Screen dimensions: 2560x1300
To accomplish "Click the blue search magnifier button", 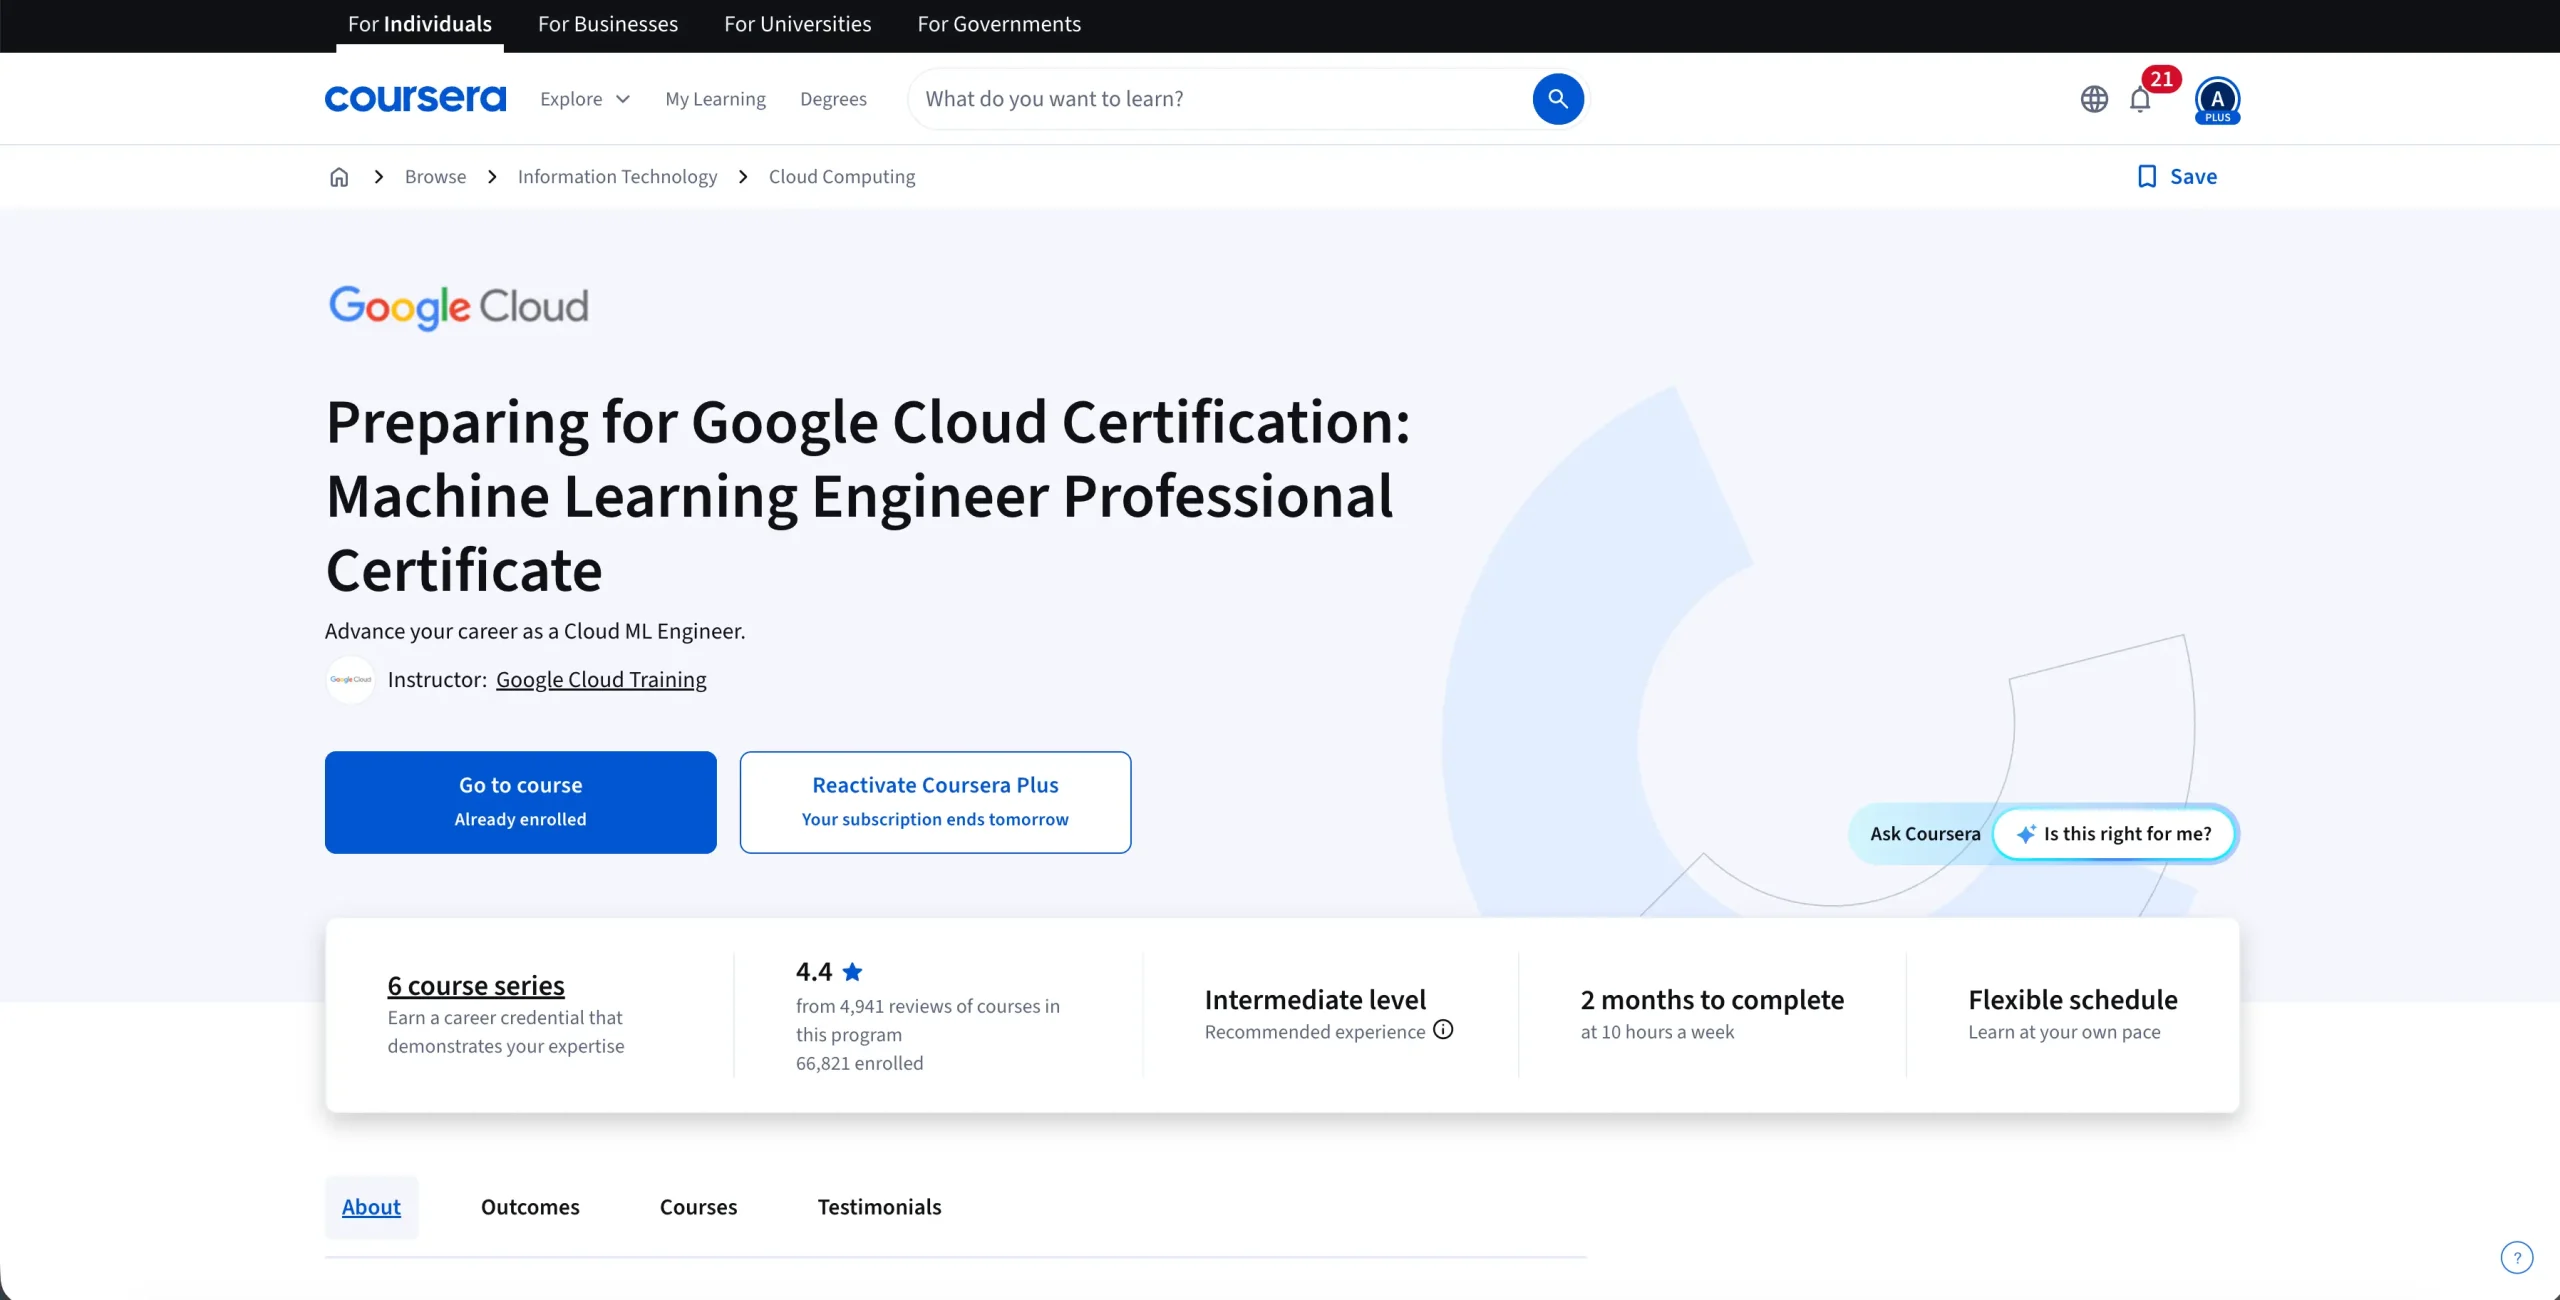I will (x=1557, y=99).
